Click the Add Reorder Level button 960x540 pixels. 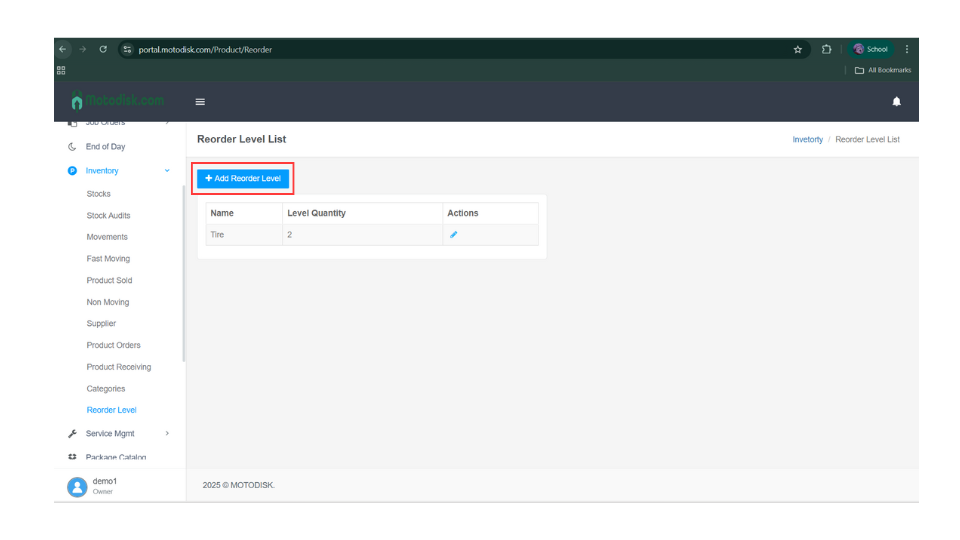pos(243,178)
